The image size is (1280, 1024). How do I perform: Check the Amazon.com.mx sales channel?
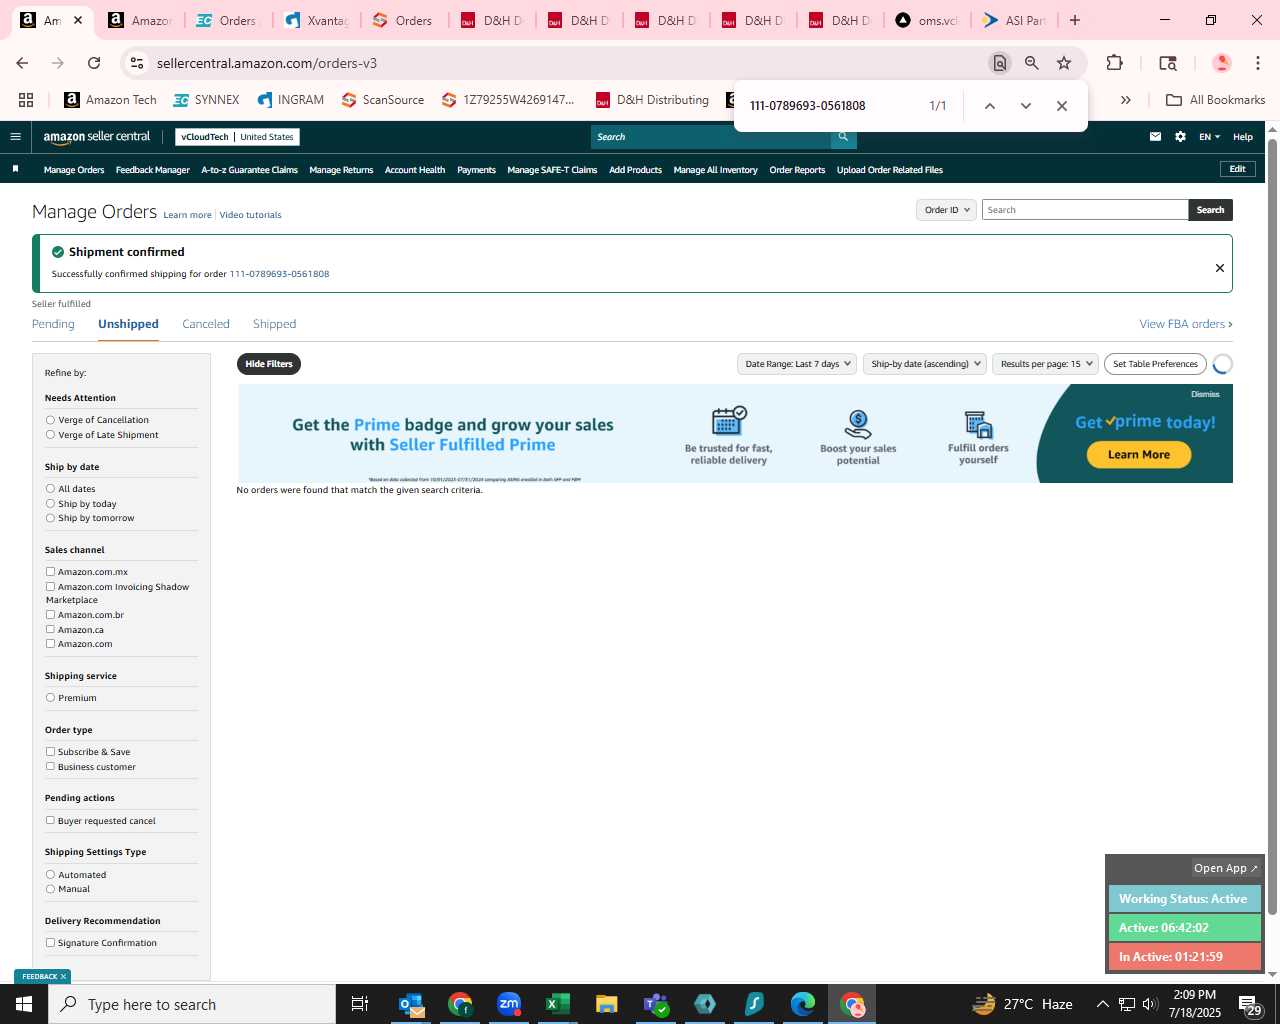click(x=50, y=572)
